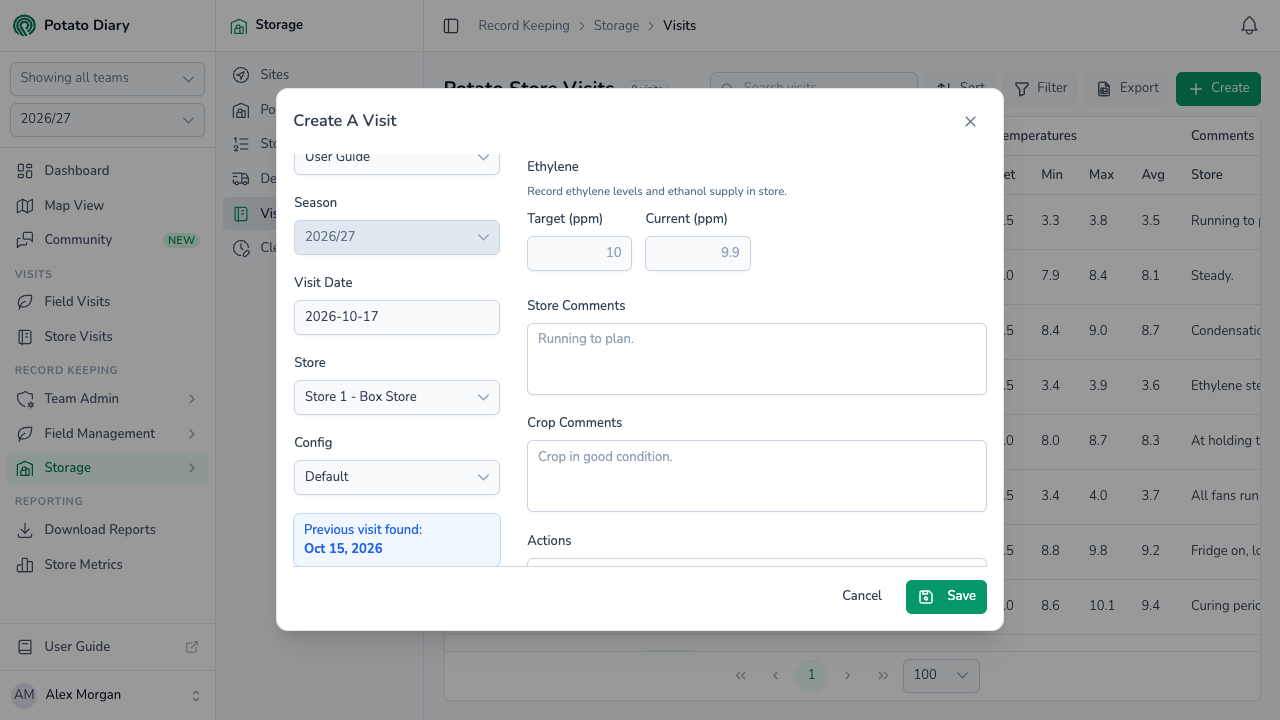The height and width of the screenshot is (720, 1280).
Task: Open the User Guide external link
Action: click(108, 647)
